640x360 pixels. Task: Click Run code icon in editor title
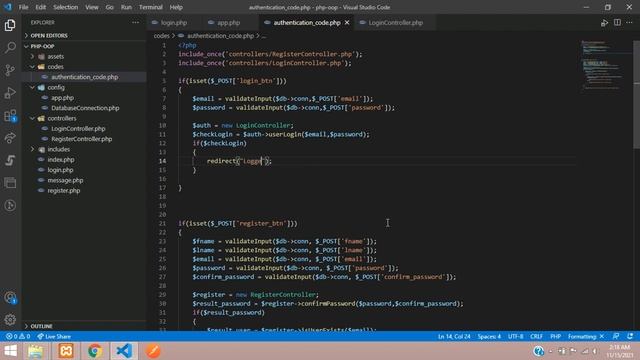[604, 23]
